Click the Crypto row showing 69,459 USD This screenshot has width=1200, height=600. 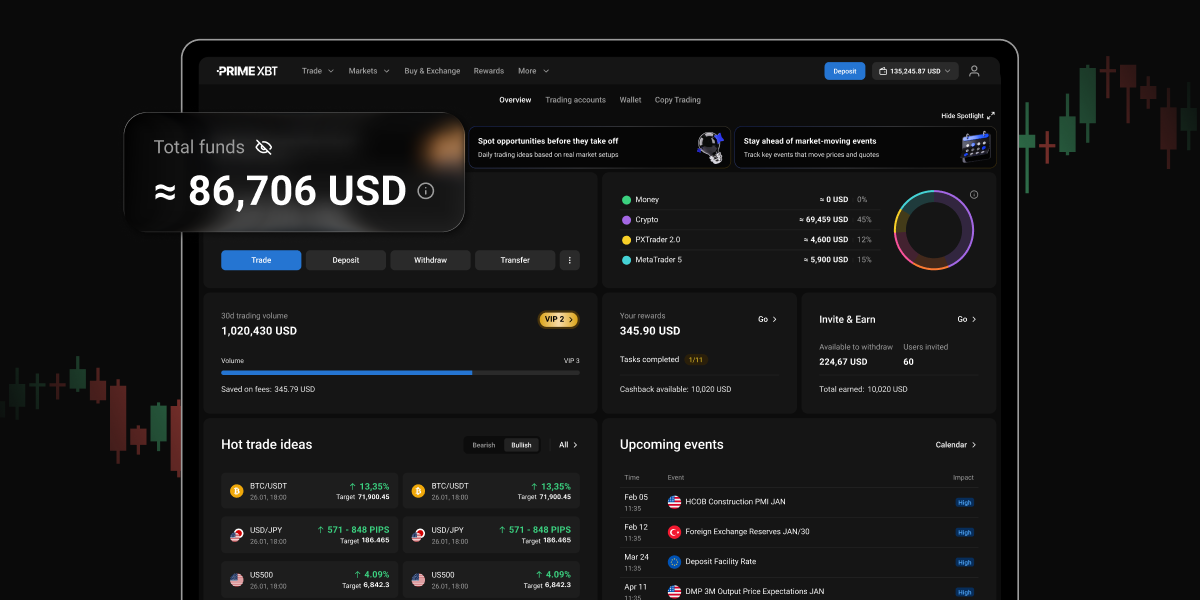click(746, 220)
